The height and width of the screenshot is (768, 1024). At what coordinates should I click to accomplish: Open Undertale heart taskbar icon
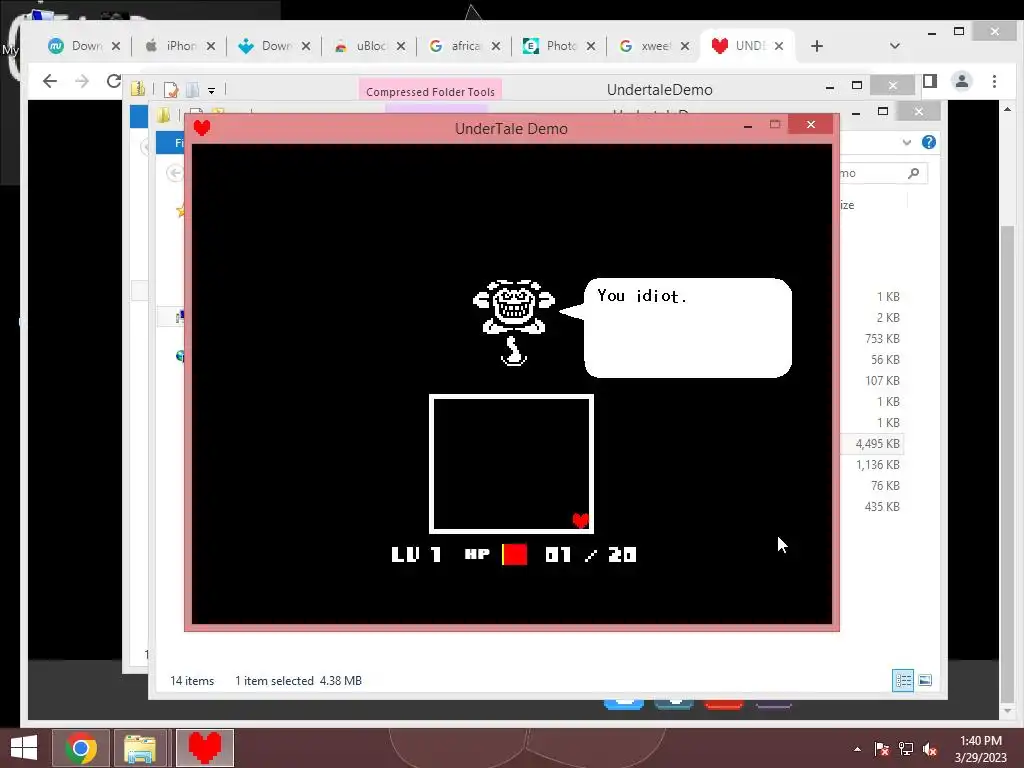[x=204, y=748]
